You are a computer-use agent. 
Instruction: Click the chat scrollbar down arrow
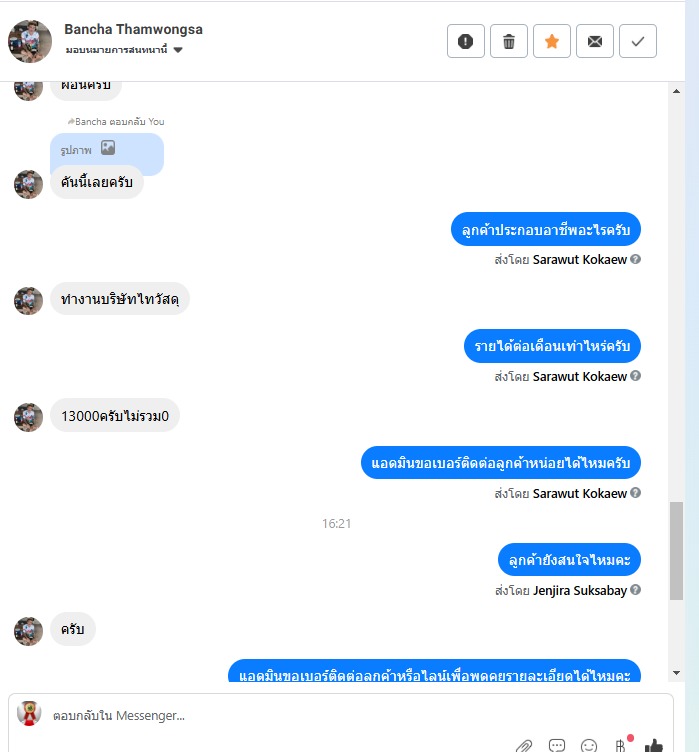(676, 673)
